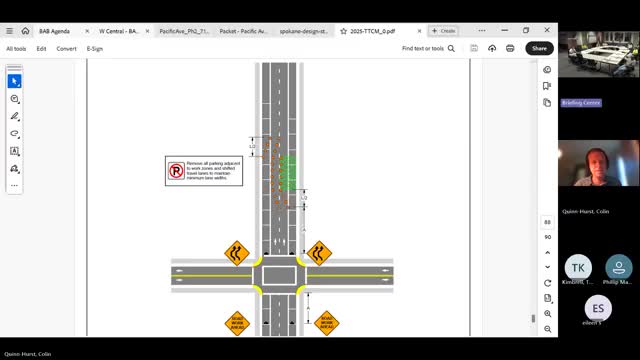Image resolution: width=640 pixels, height=360 pixels.
Task: Click the upload to cloud icon
Action: point(492,49)
